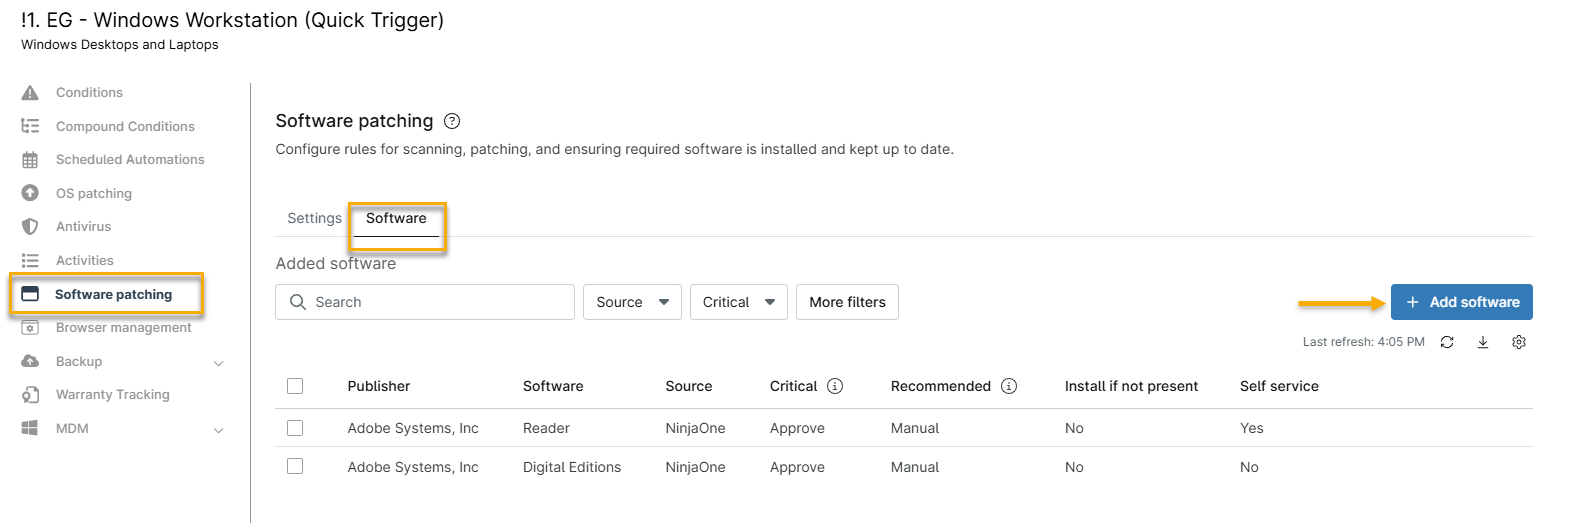Open Antivirus from the sidebar
1583x523 pixels.
tap(83, 227)
